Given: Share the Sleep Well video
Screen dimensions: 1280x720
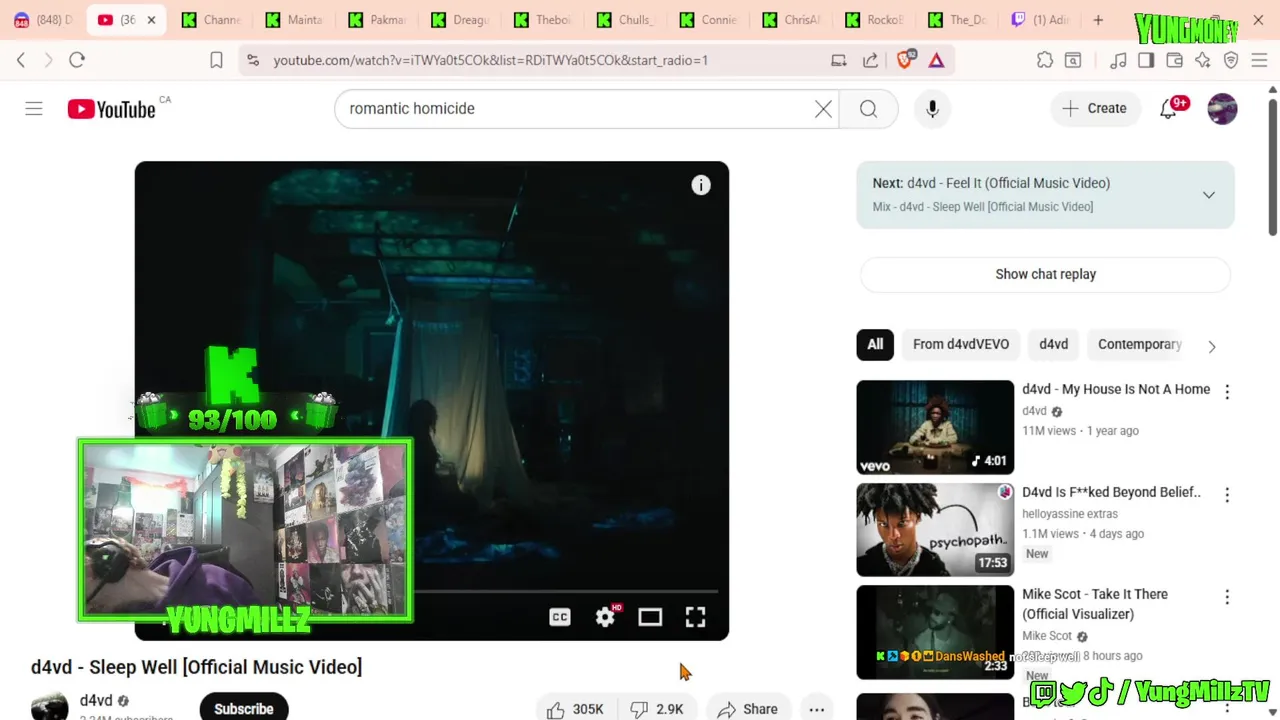Looking at the screenshot, I should click(x=748, y=709).
